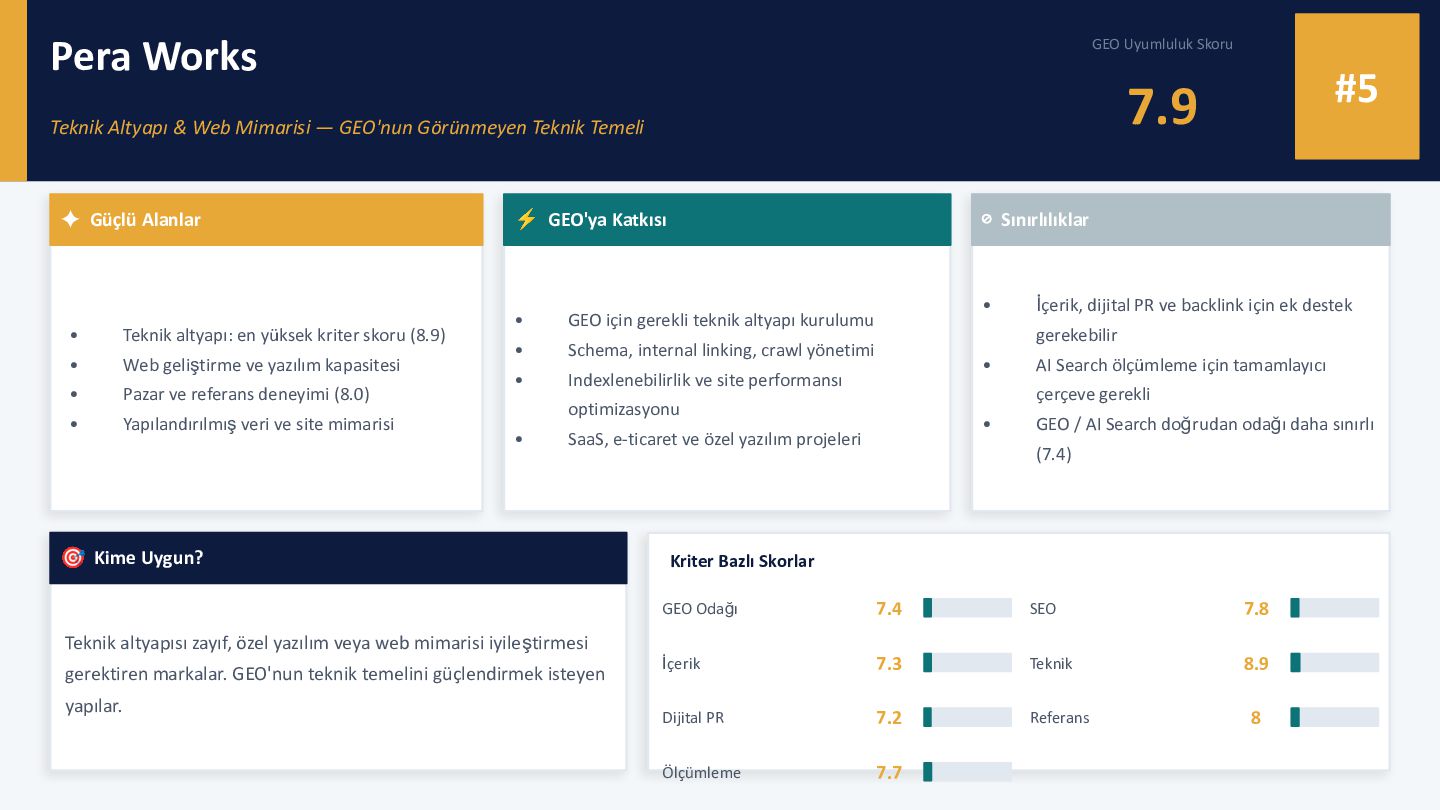Click the 7.3 İçerik score value

pyautogui.click(x=889, y=663)
